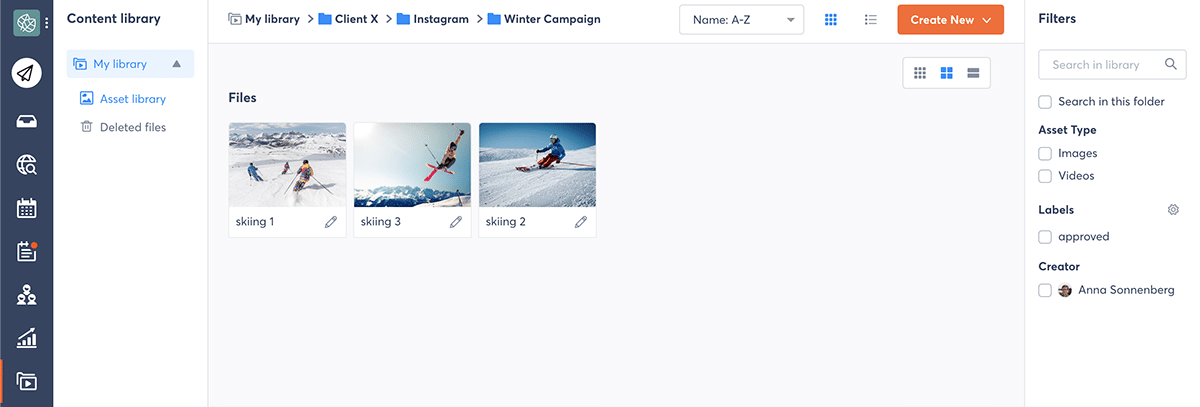Tick the Videos asset type checkbox

coord(1045,176)
